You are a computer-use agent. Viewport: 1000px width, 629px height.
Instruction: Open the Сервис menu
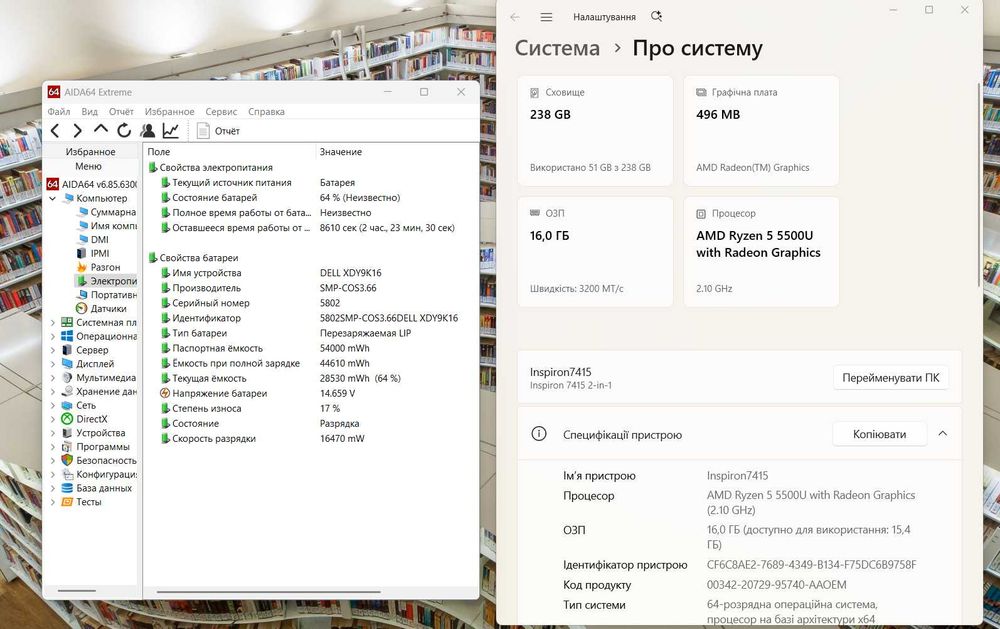click(x=221, y=112)
